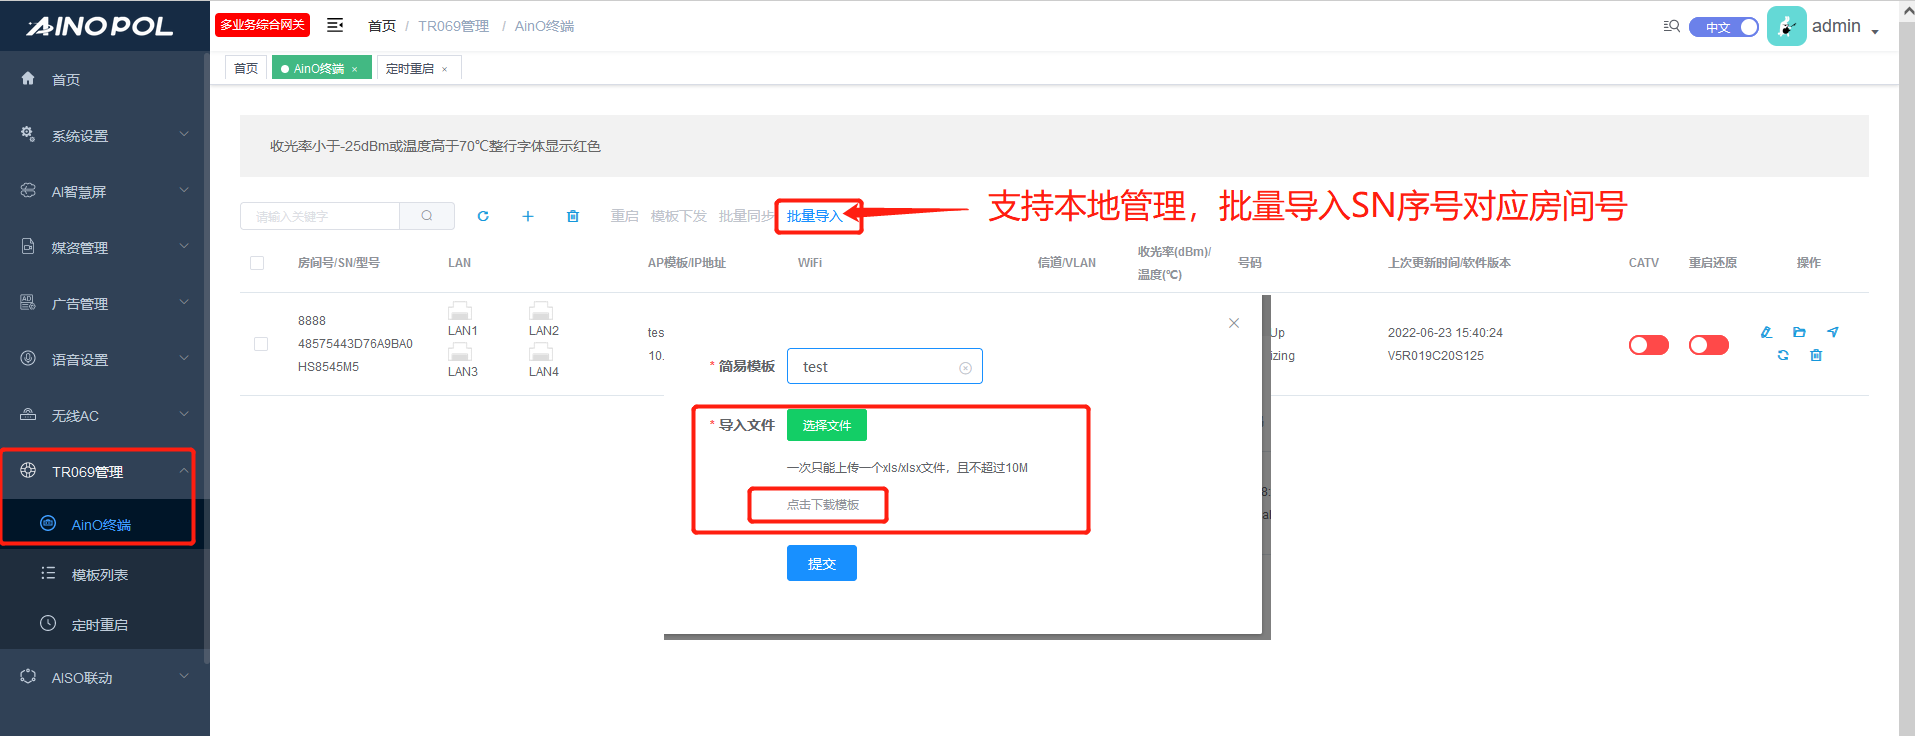
Task: Toggle the 重启还原 switch for room 8888
Action: [x=1708, y=345]
